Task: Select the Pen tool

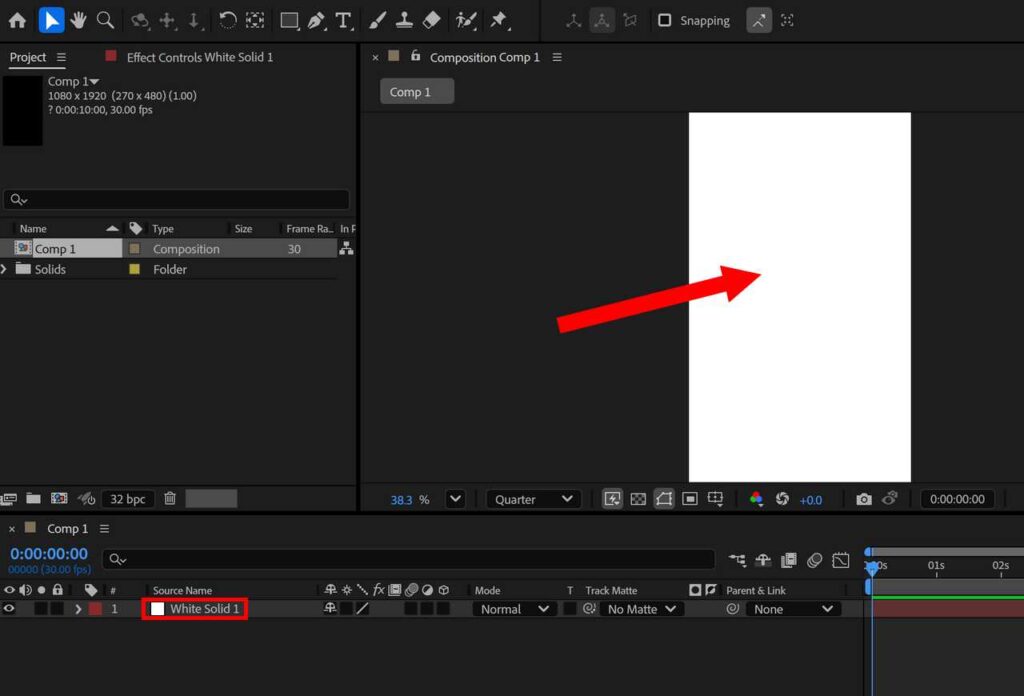Action: 316,20
